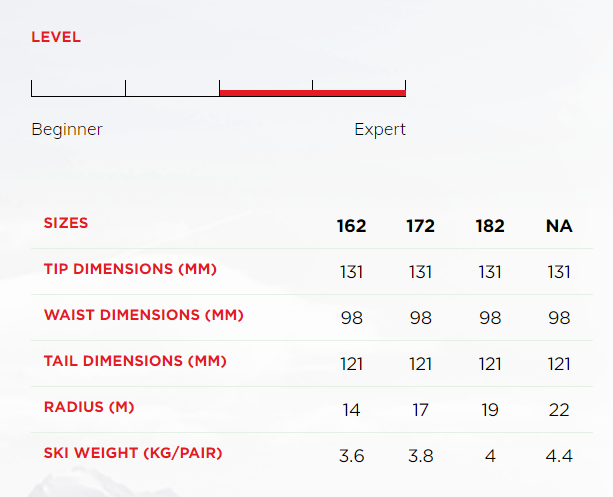This screenshot has height=497, width=613.
Task: Click the RADIUS (M) row label
Action: (89, 408)
